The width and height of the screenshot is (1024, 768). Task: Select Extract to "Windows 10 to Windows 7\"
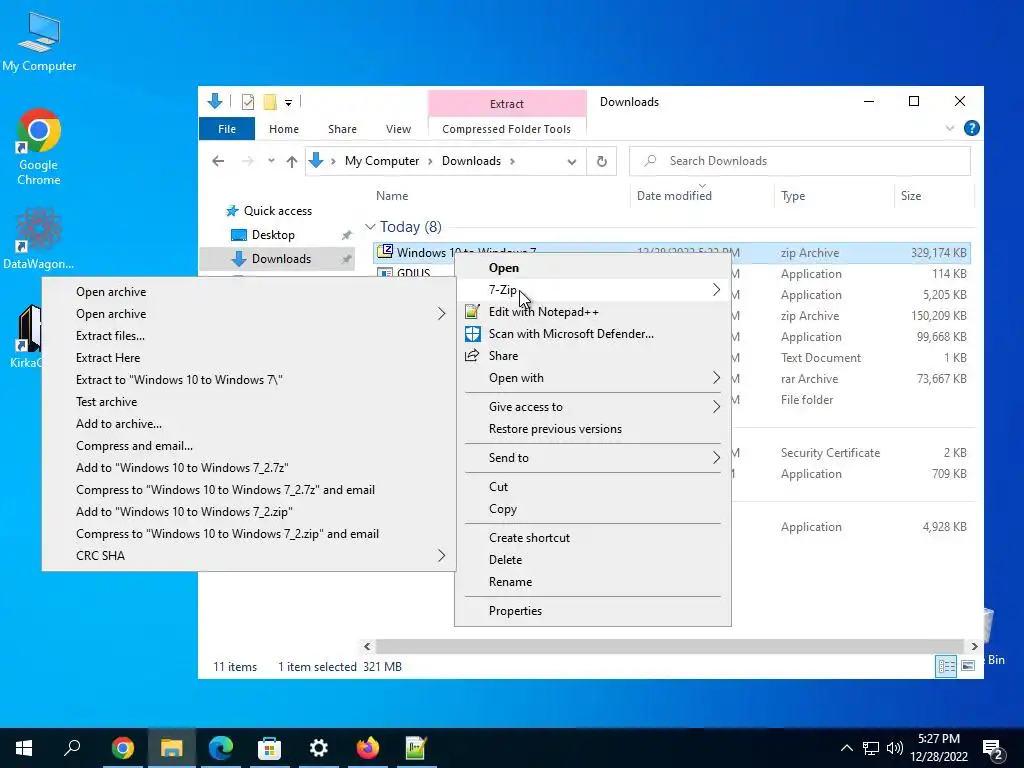click(x=249, y=380)
